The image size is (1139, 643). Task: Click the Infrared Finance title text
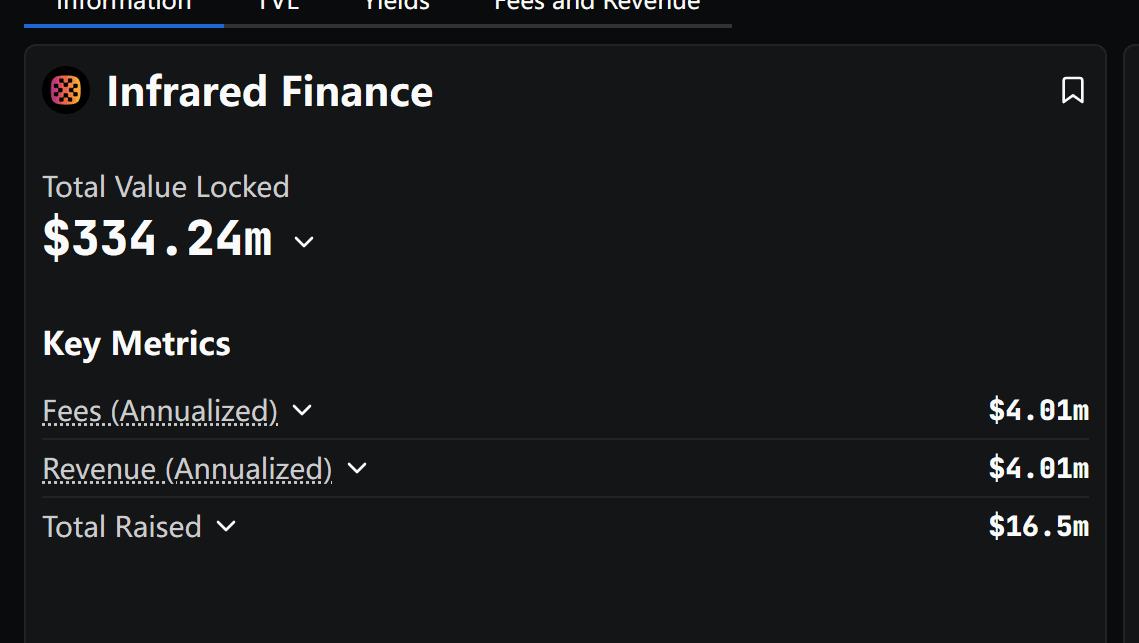pos(269,92)
